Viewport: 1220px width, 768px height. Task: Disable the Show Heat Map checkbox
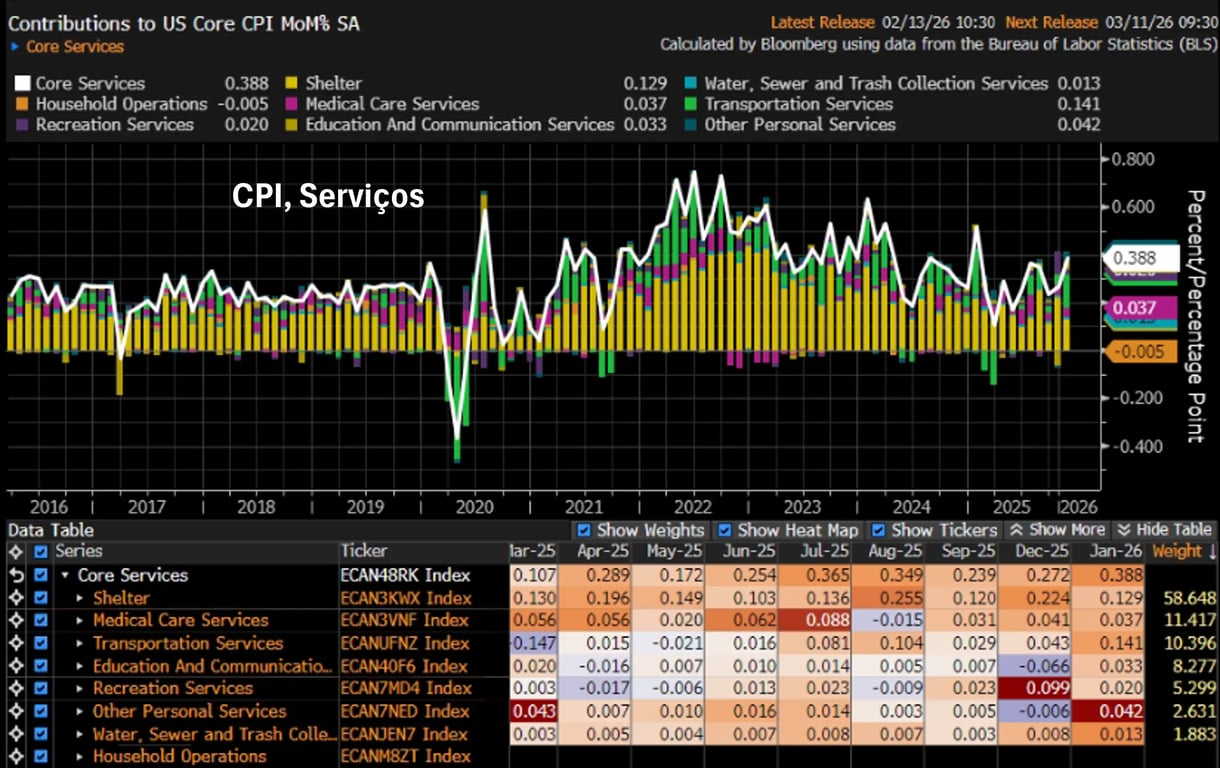click(724, 530)
